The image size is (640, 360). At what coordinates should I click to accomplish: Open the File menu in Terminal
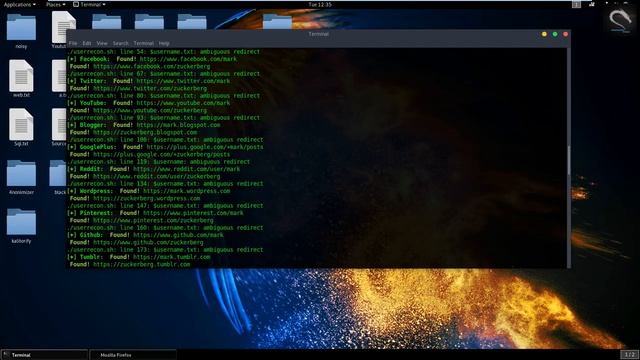click(x=73, y=43)
